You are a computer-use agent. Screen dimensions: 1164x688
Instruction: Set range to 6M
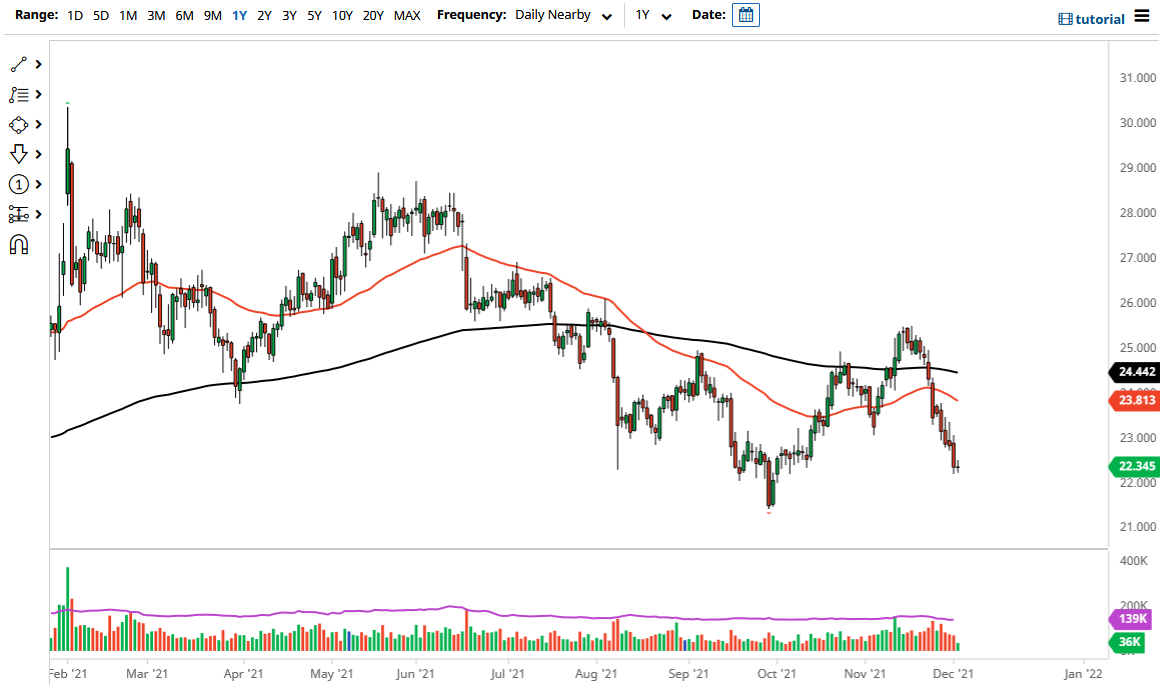tap(184, 15)
